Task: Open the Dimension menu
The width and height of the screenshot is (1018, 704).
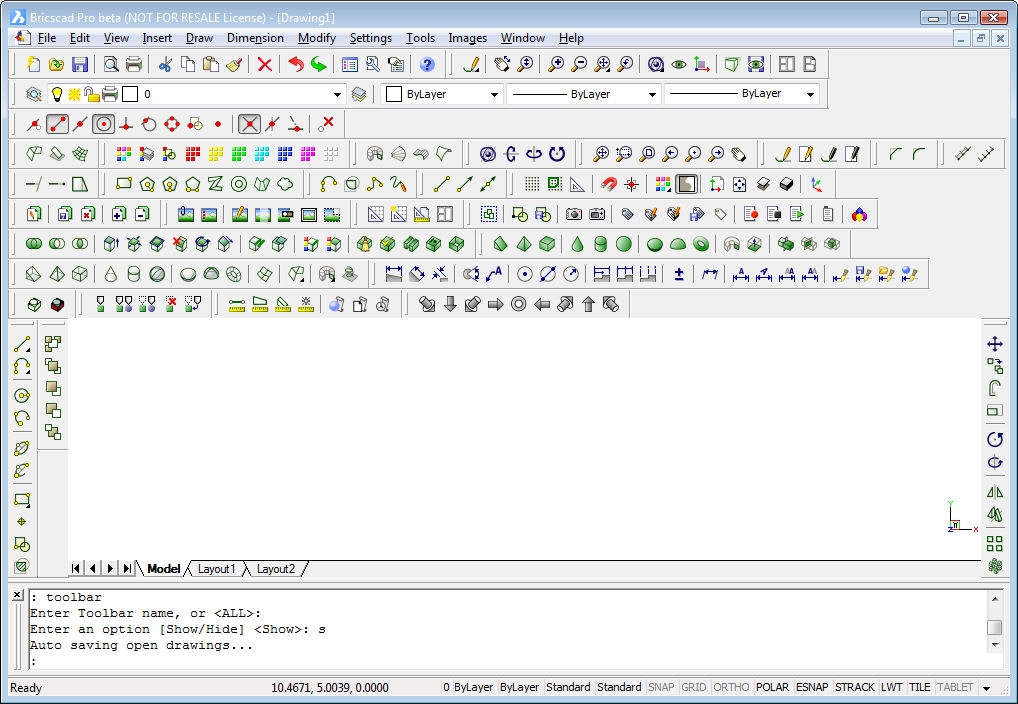Action: pos(255,38)
